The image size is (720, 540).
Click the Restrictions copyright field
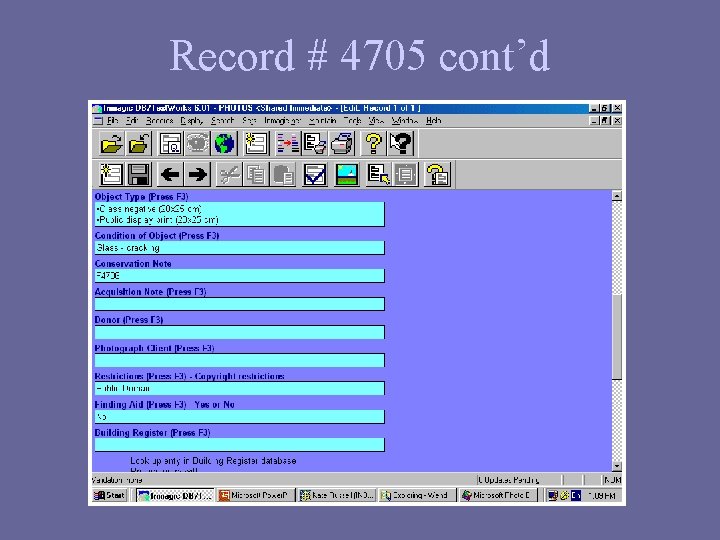click(239, 388)
